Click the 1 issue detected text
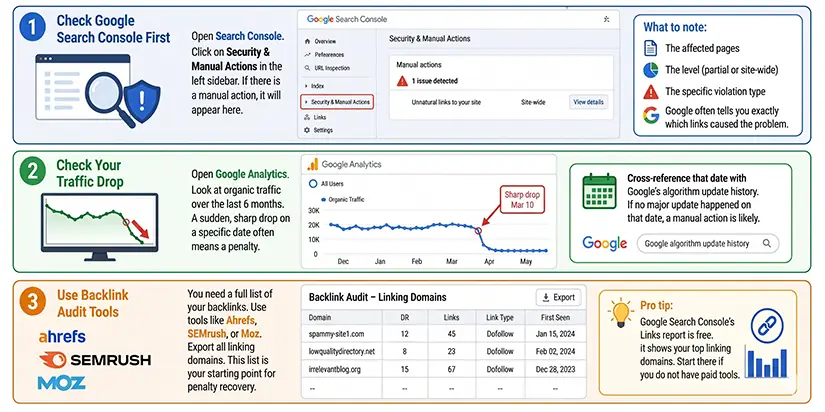The image size is (825, 412). (435, 81)
